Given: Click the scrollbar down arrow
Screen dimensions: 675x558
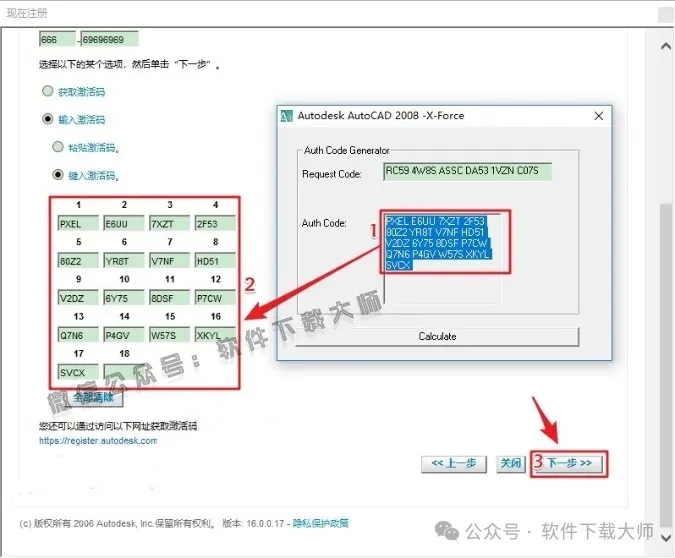Looking at the screenshot, I should (666, 538).
